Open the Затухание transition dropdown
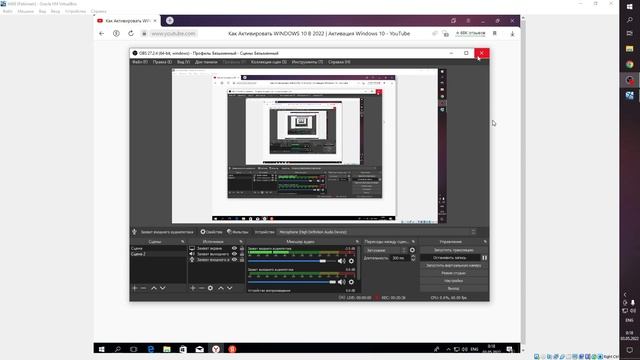 pos(386,250)
